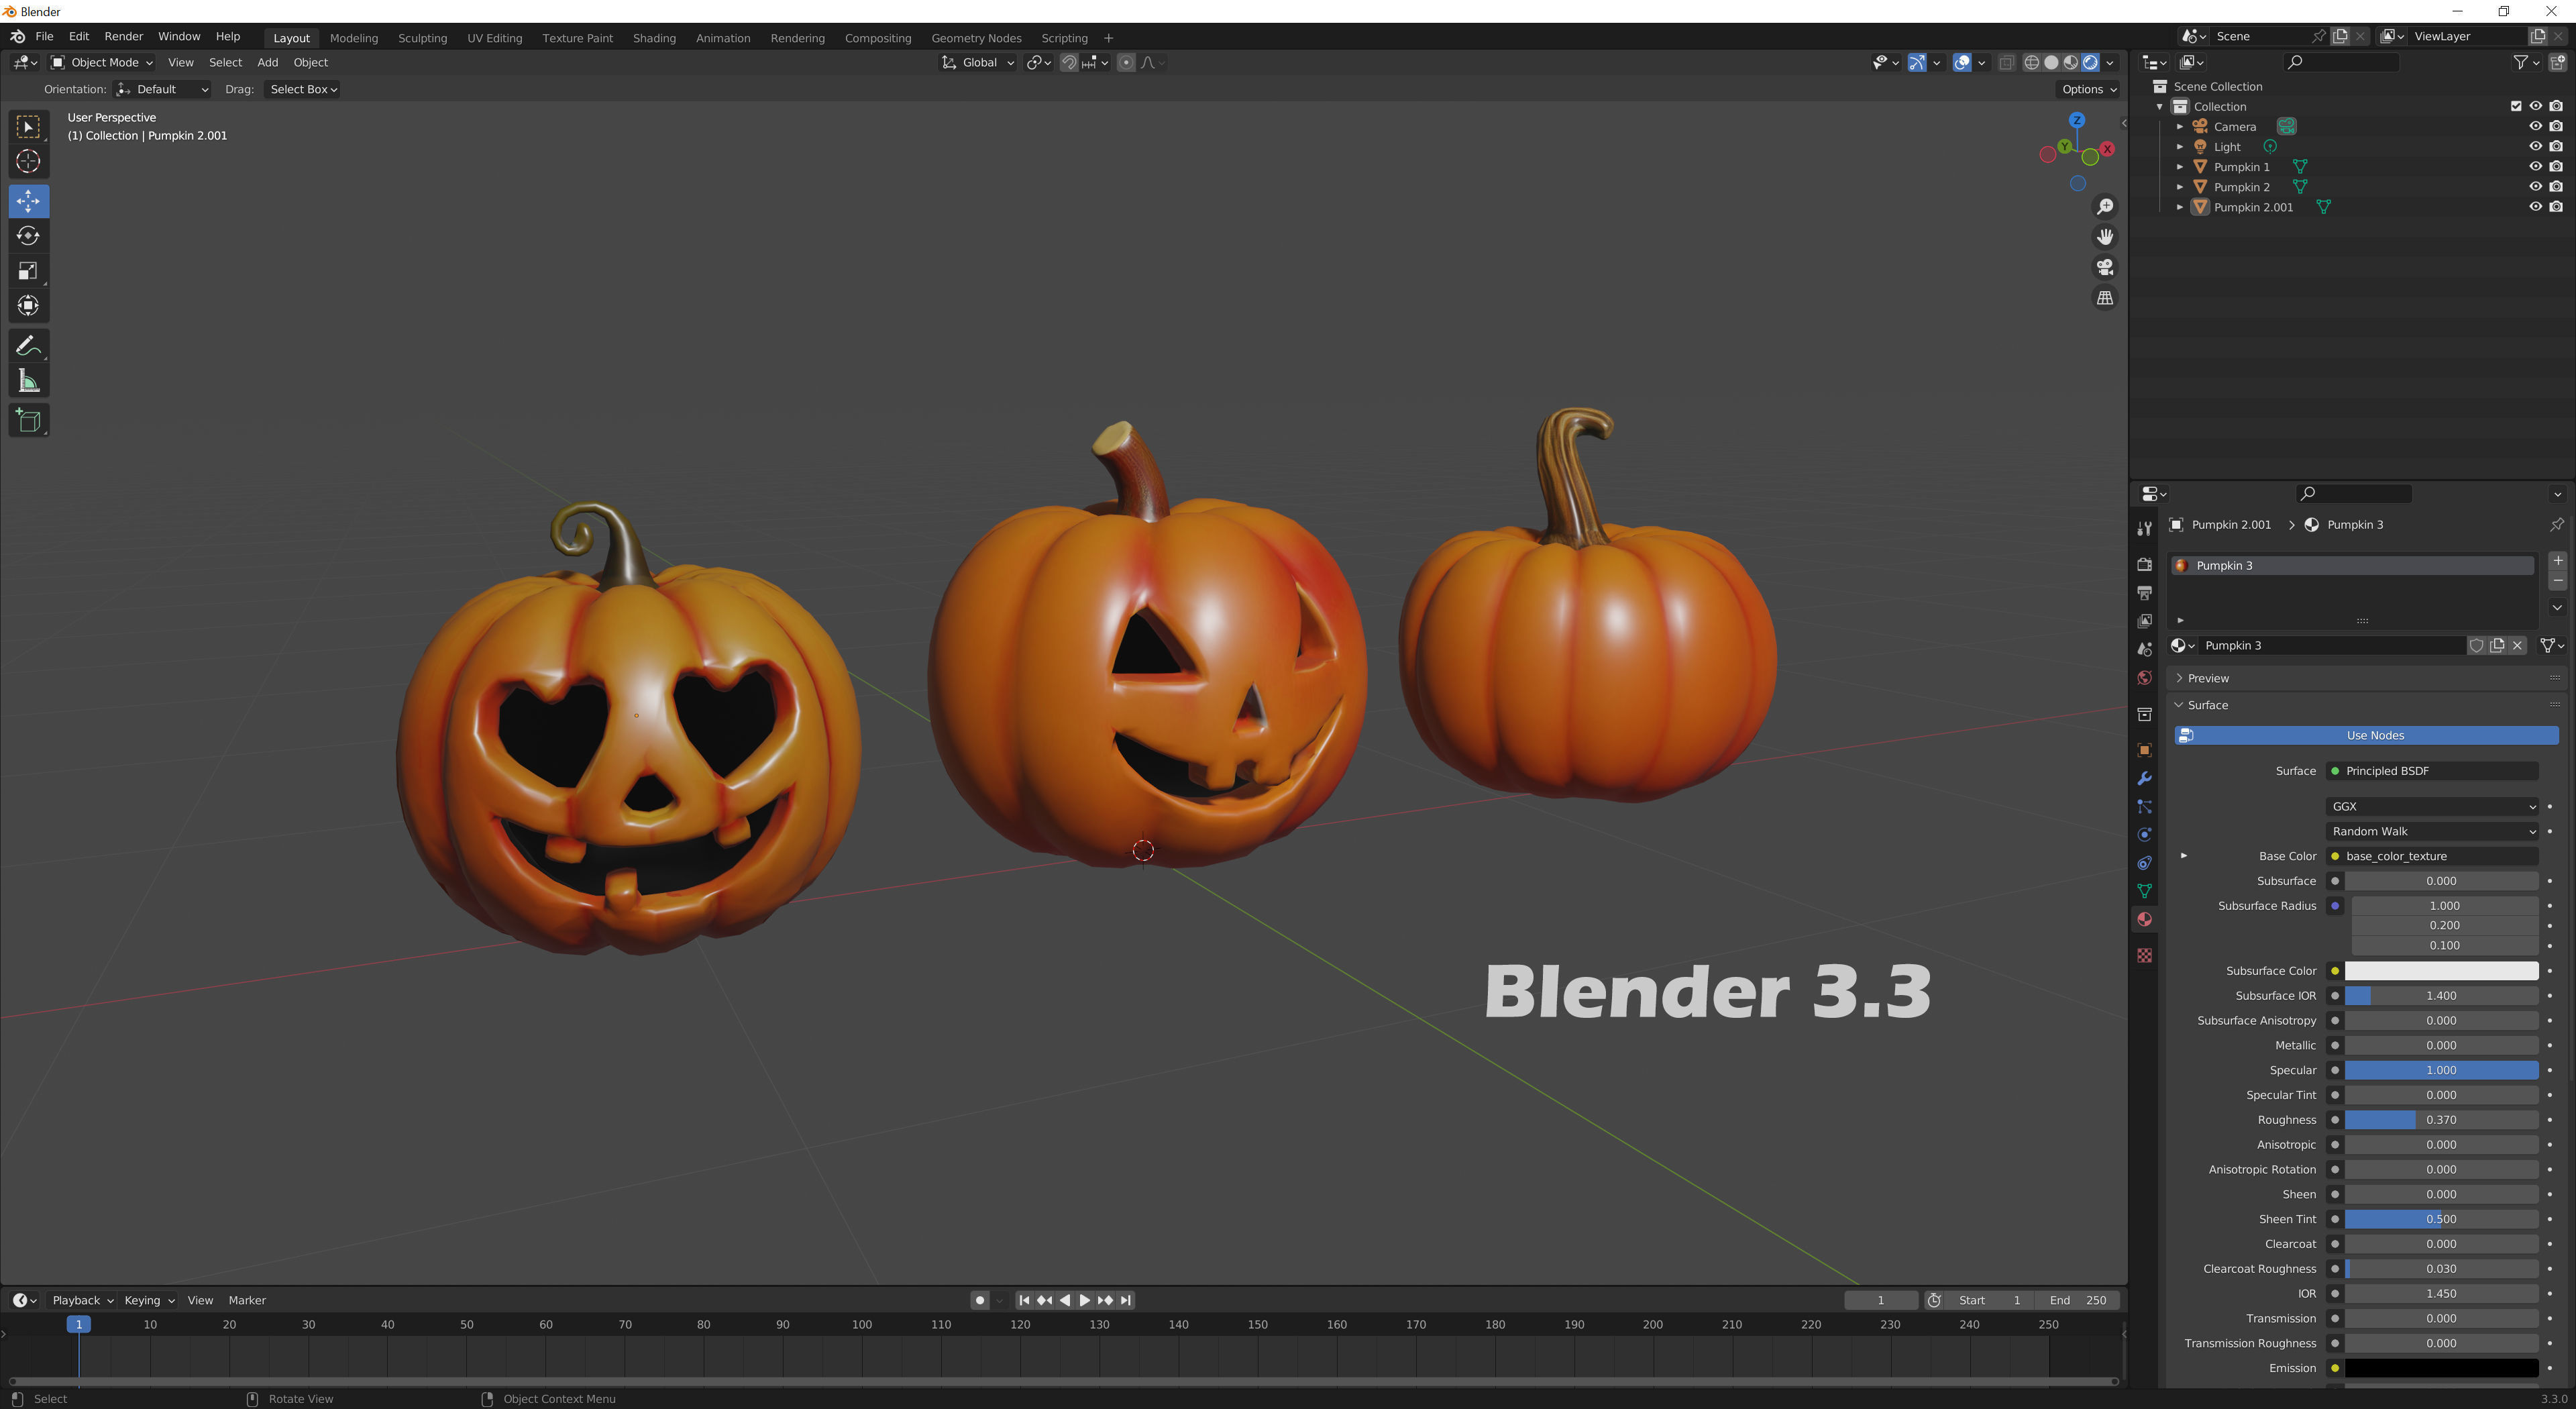Activate the Rotate tool

click(28, 236)
